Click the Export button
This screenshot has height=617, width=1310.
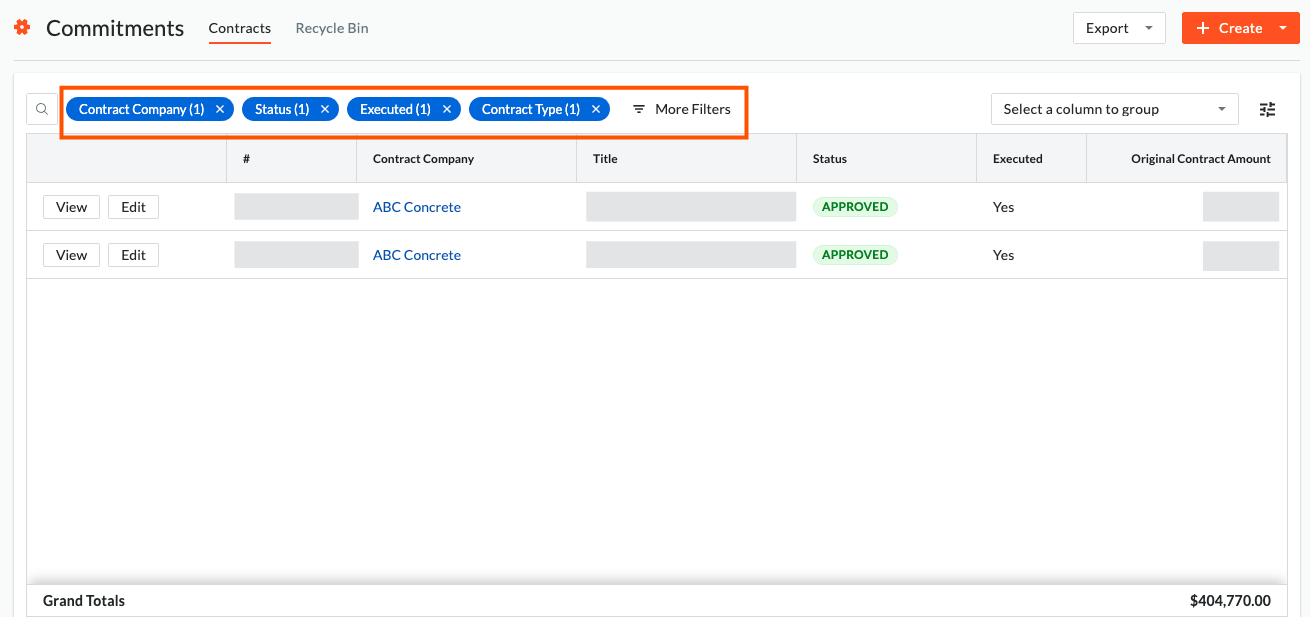[1107, 27]
